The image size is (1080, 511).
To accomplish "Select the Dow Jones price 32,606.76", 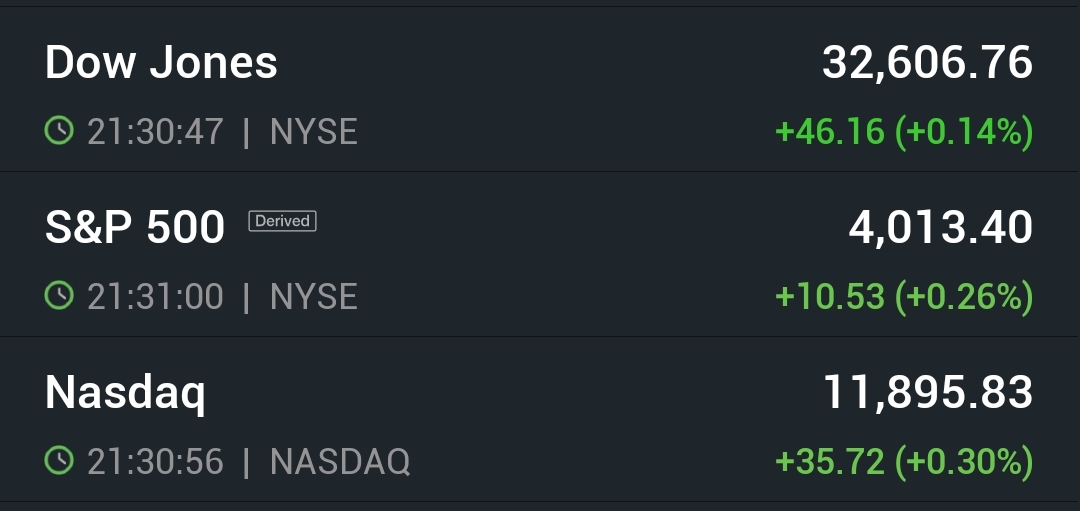I will (927, 63).
